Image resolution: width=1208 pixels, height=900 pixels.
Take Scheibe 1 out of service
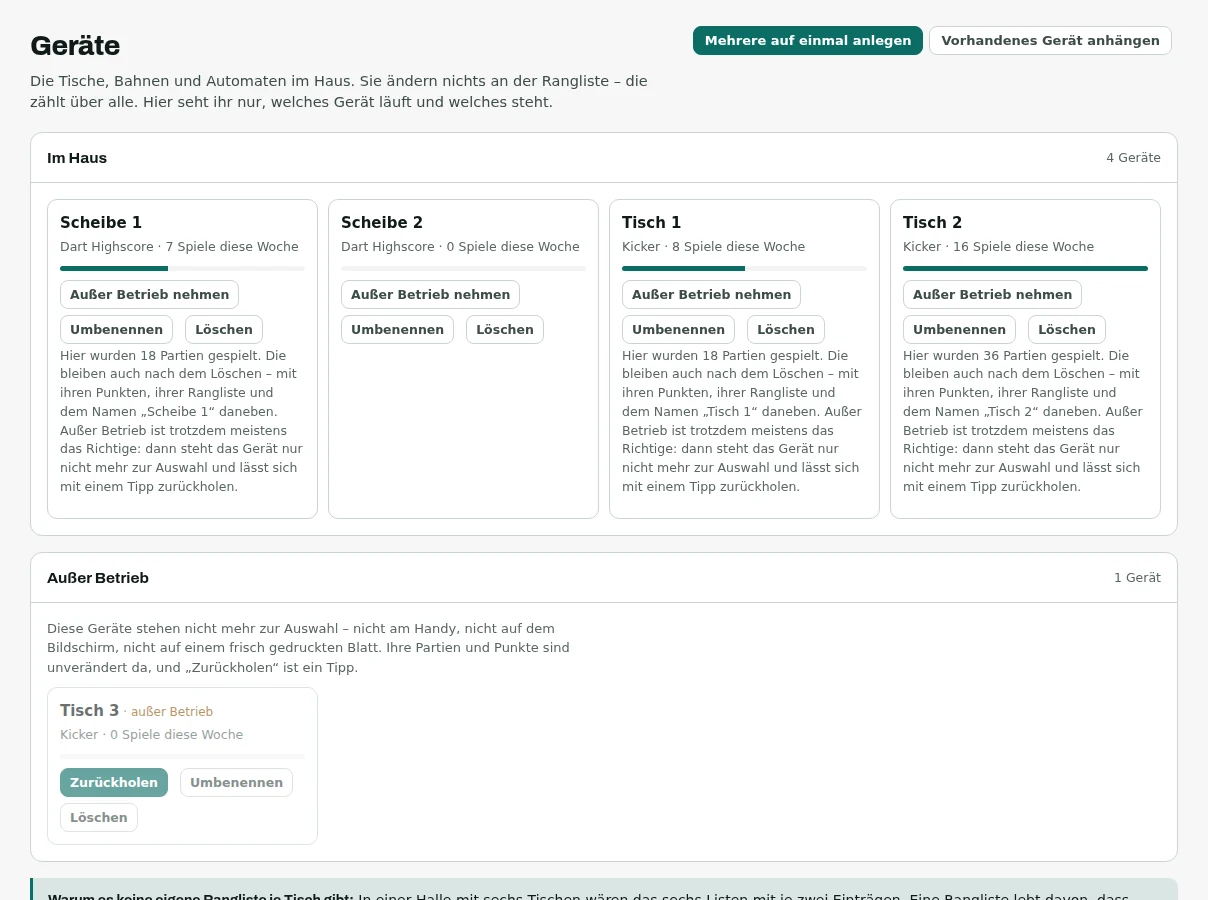click(x=149, y=294)
